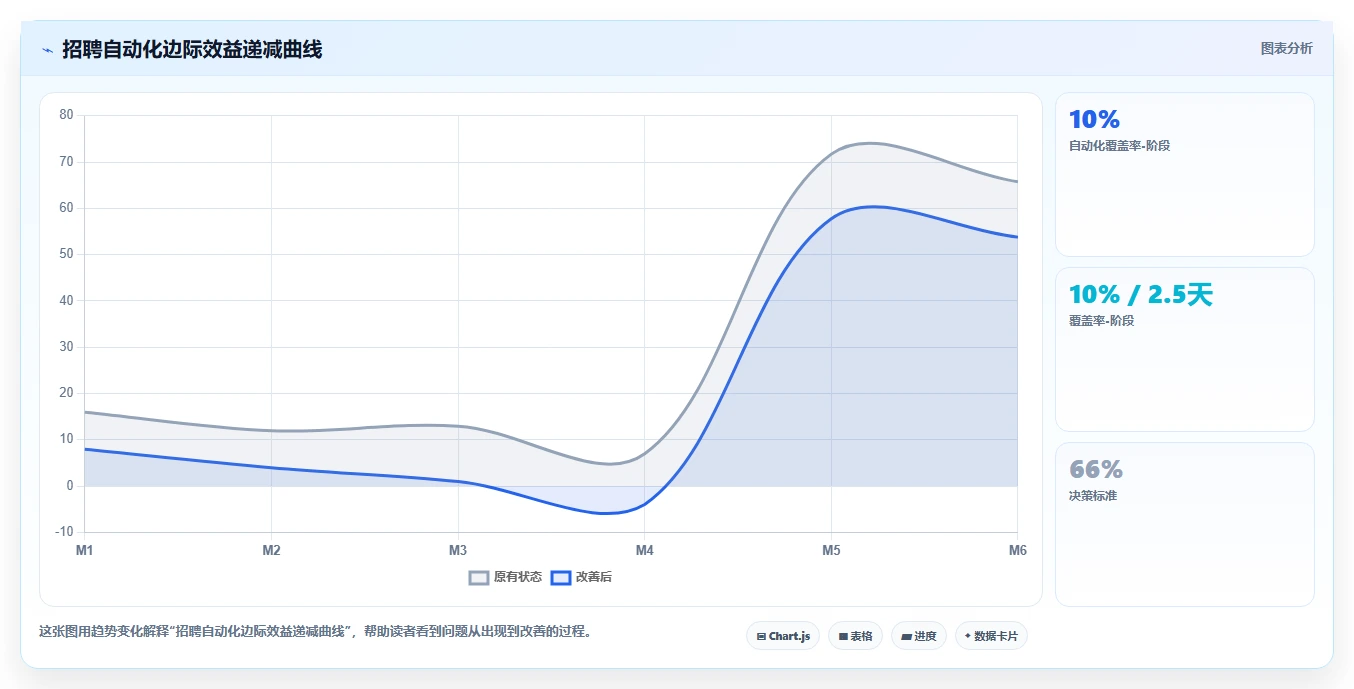Click the M1 label on the x-axis
Viewport: 1354px width, 689px height.
pyautogui.click(x=84, y=550)
